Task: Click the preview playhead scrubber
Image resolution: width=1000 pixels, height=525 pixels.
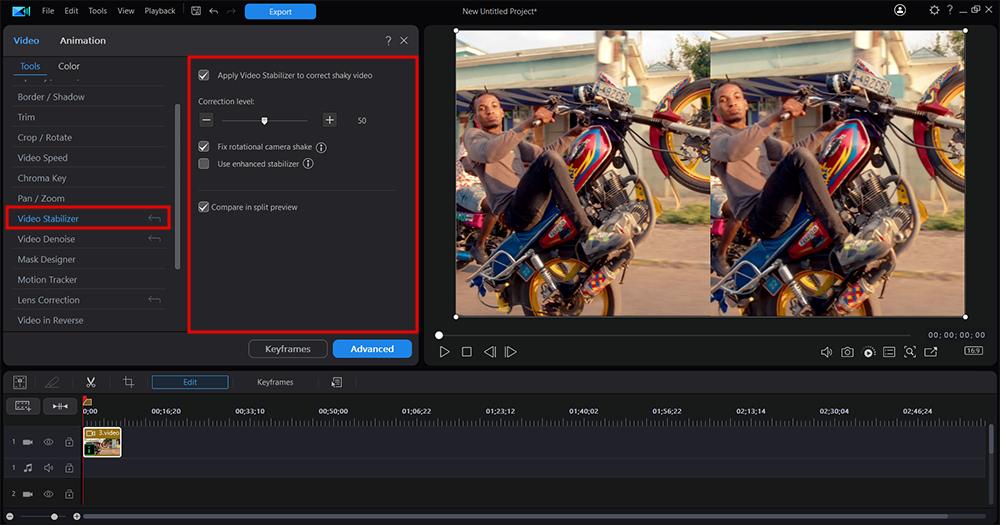Action: 439,335
